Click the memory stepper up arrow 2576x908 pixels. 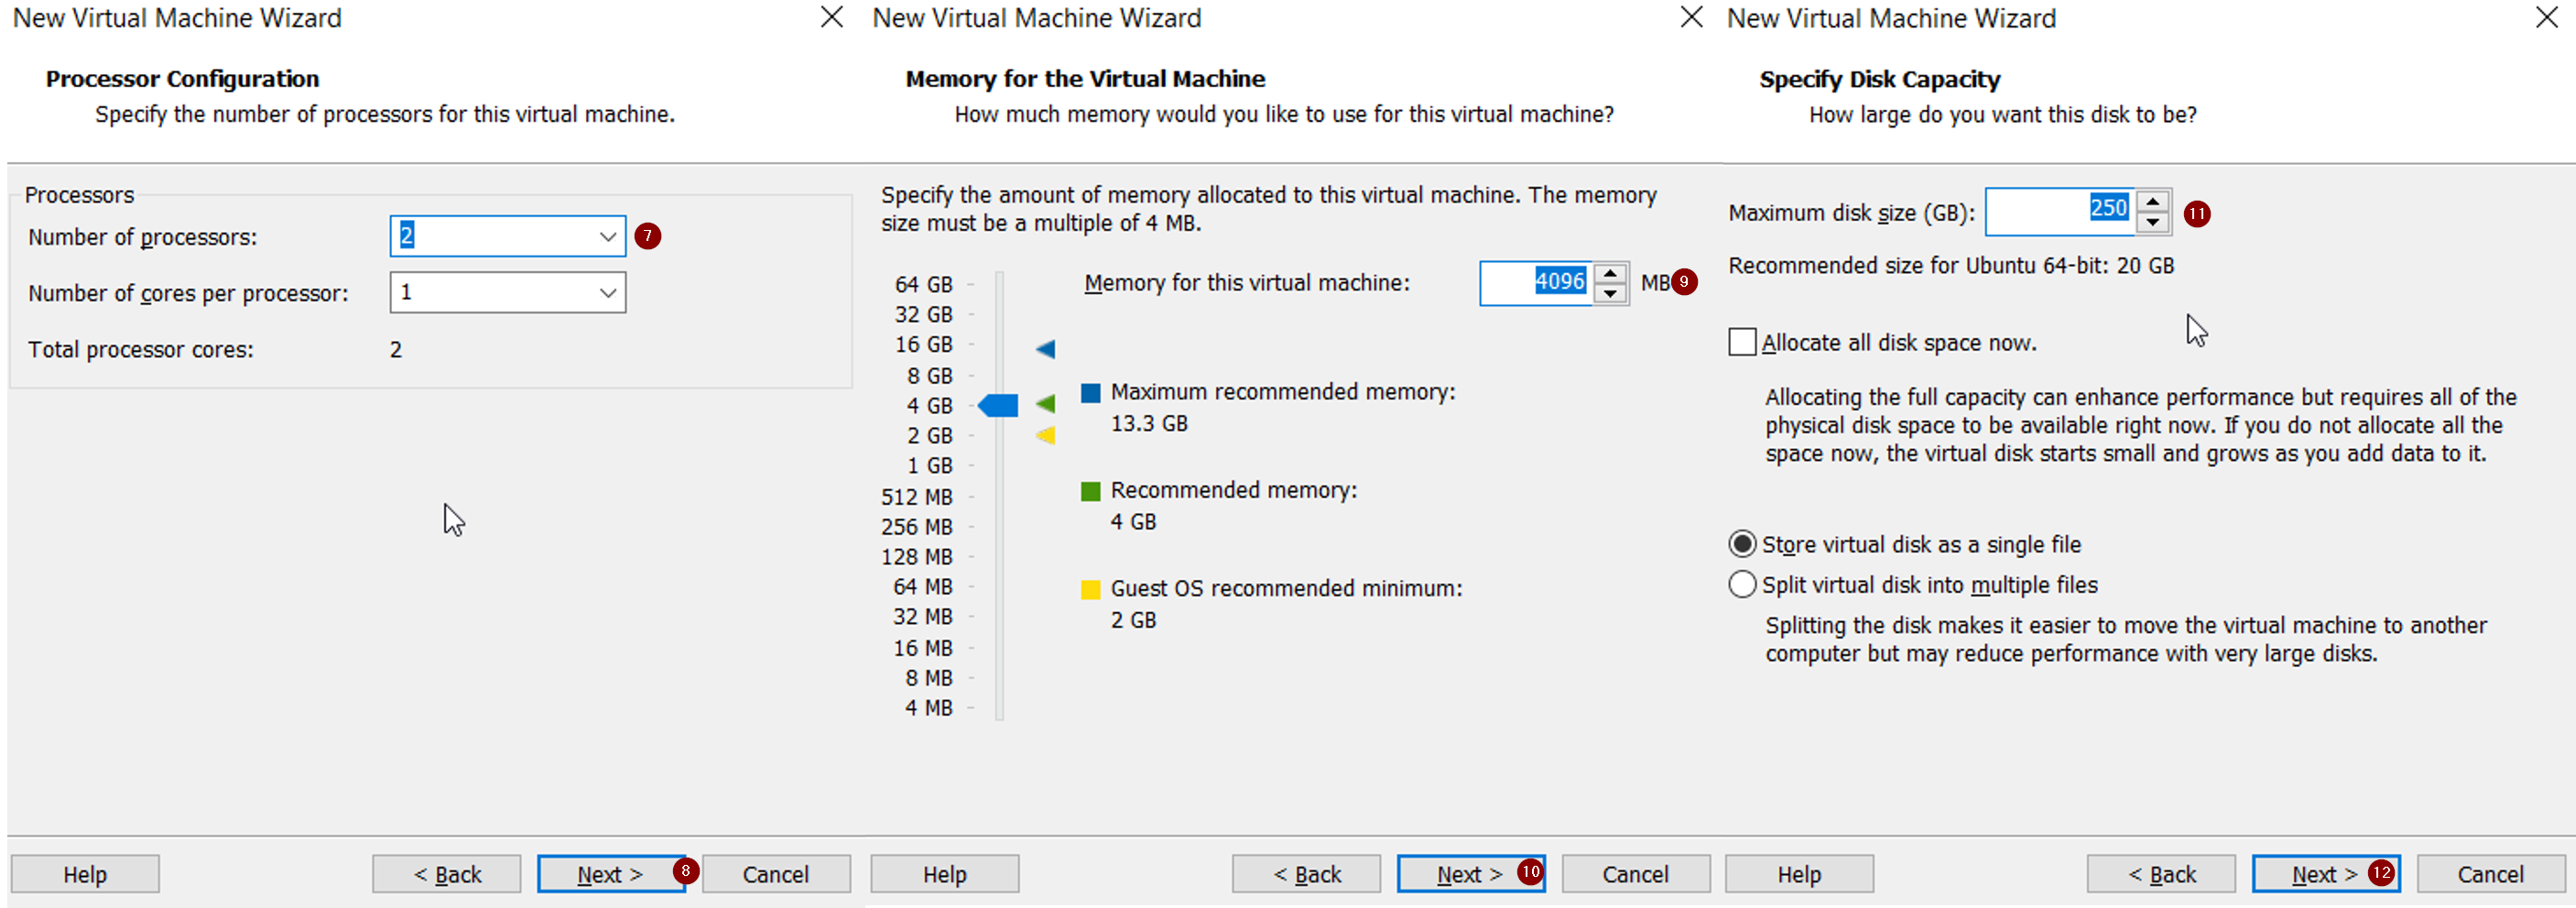pyautogui.click(x=1610, y=274)
